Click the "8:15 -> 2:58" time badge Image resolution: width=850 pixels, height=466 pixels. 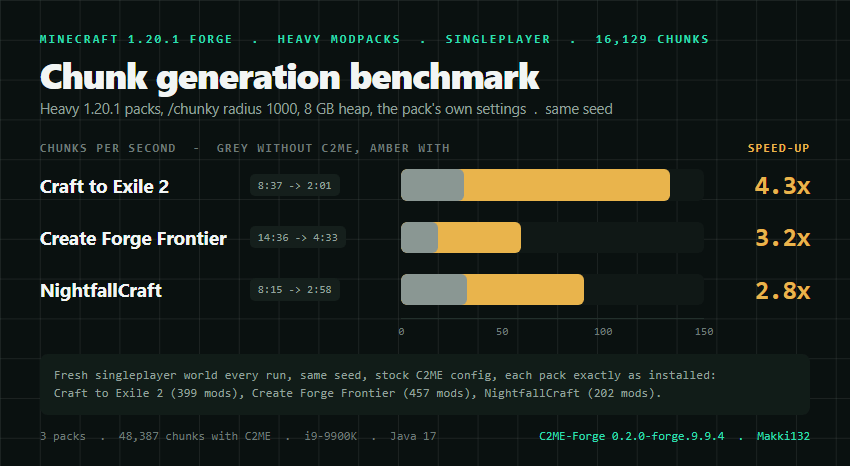point(295,289)
